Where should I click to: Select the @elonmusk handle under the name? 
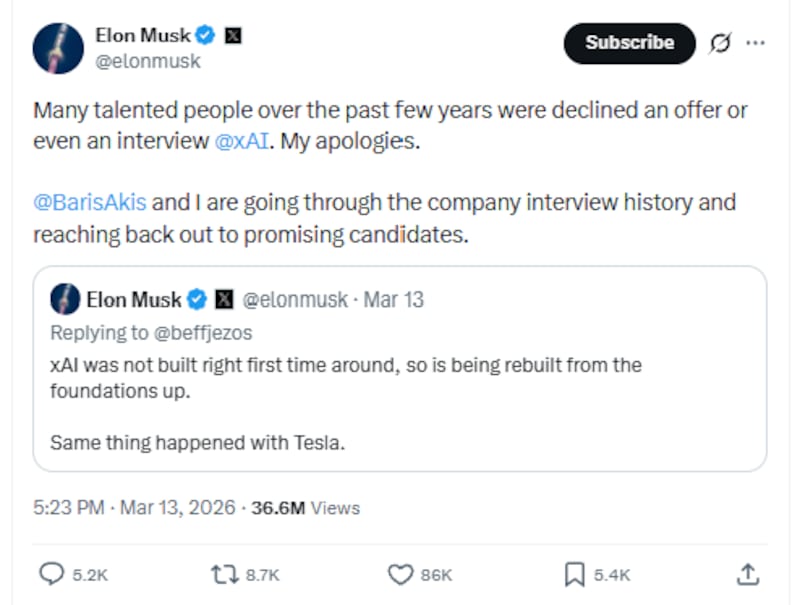[x=147, y=60]
